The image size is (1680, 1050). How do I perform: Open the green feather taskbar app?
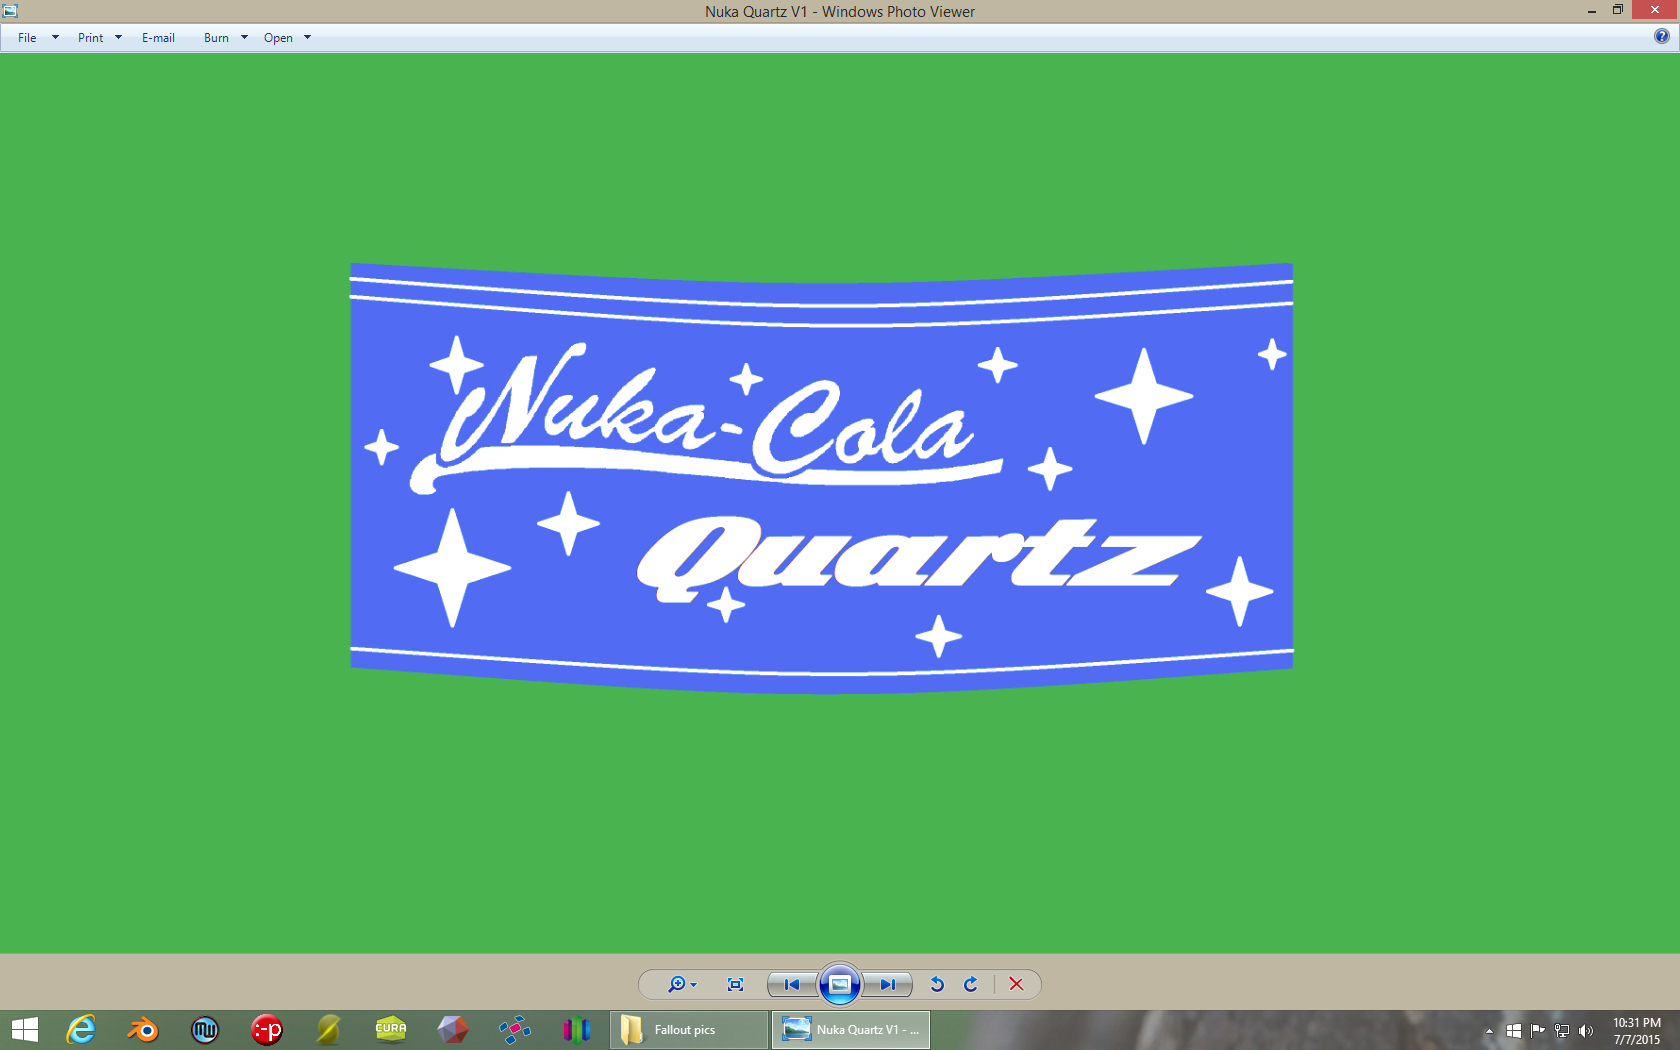[328, 1030]
